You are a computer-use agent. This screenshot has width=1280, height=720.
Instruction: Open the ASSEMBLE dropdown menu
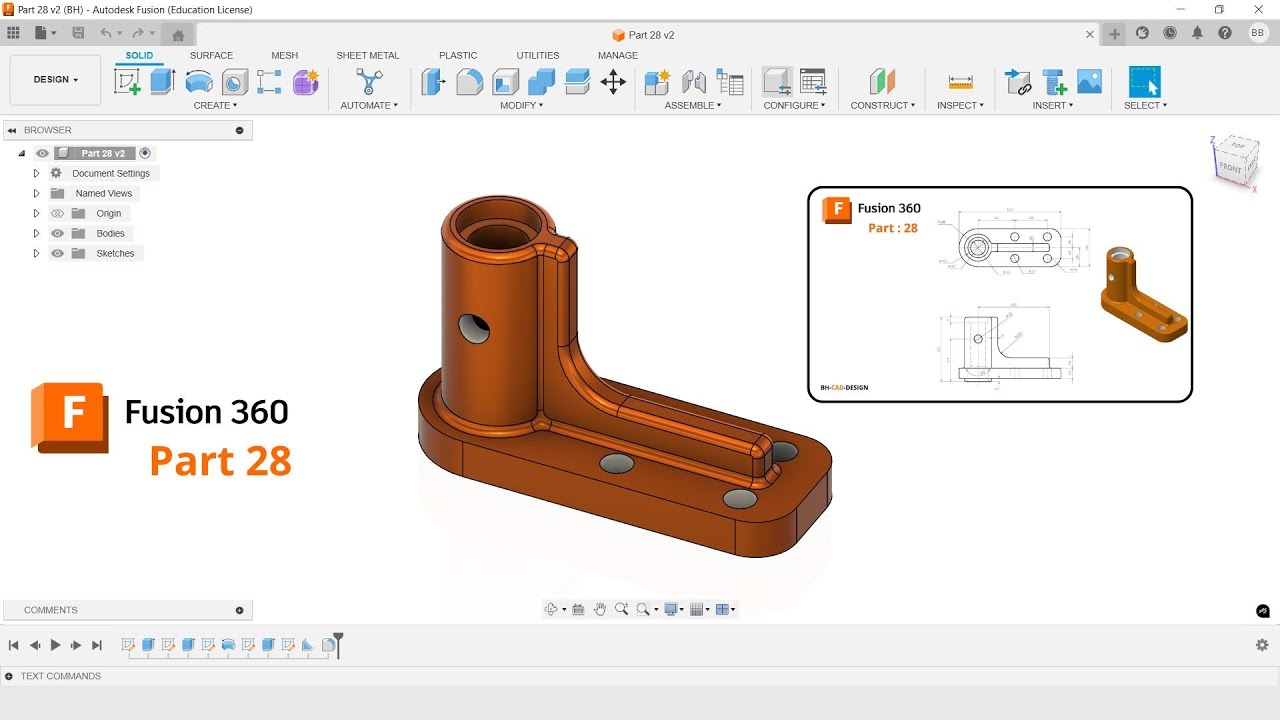(x=693, y=105)
